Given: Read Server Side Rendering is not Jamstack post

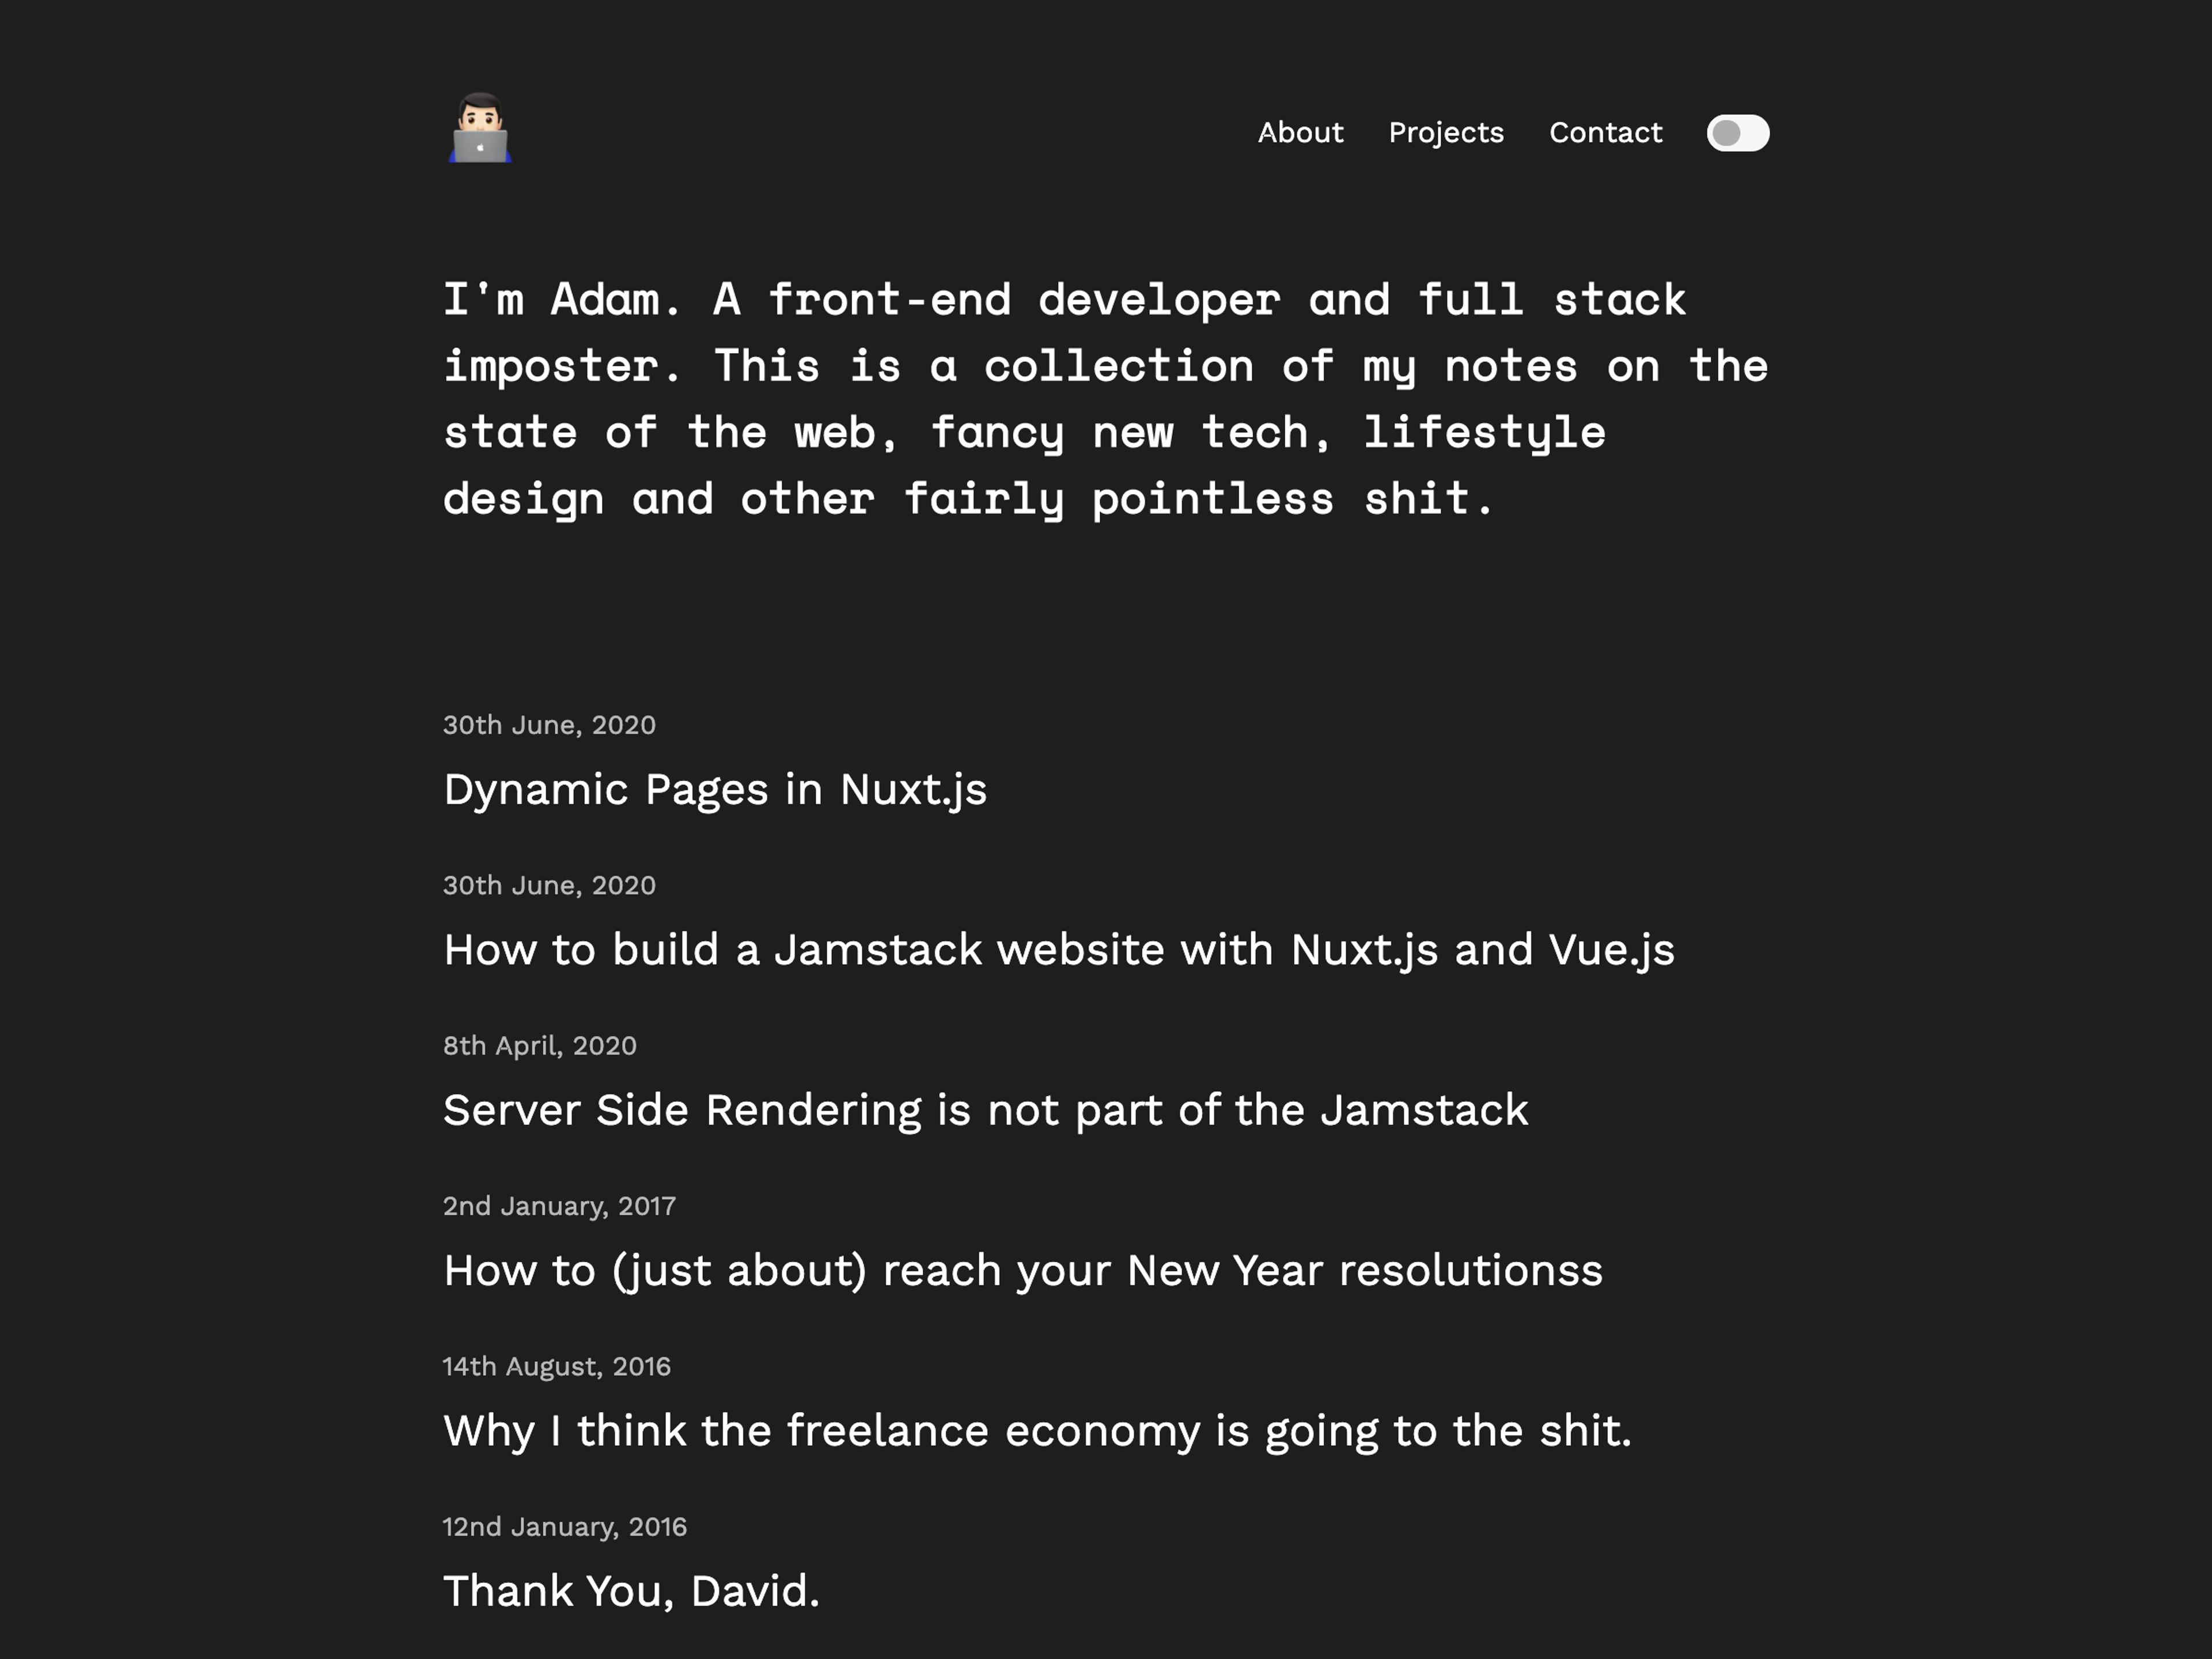Looking at the screenshot, I should coord(985,1110).
